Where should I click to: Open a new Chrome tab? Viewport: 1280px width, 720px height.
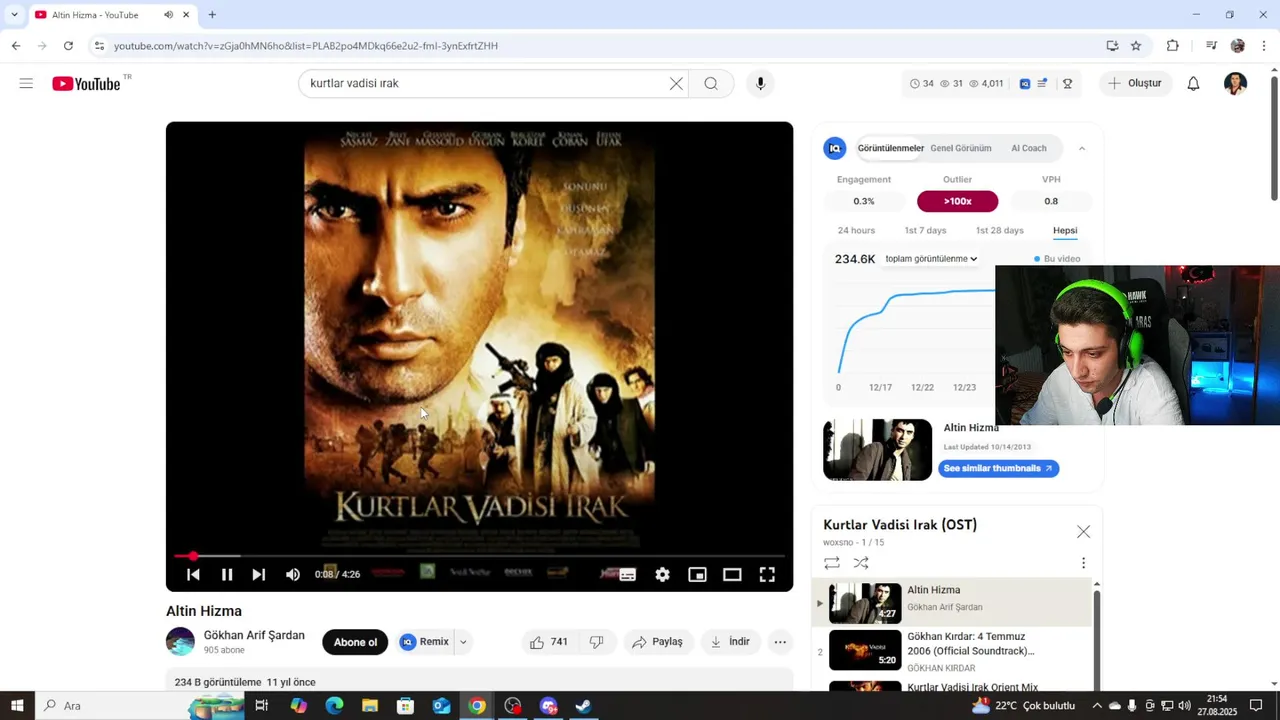tap(212, 15)
